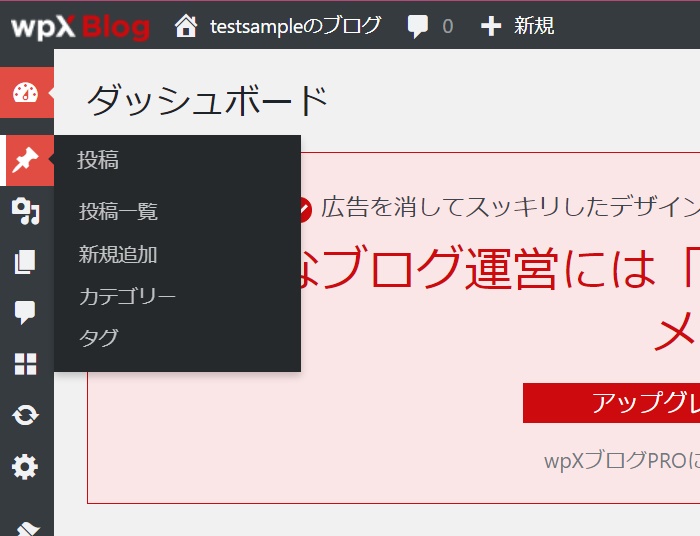Click the wpX Blog logo
700x536 pixels.
click(80, 26)
